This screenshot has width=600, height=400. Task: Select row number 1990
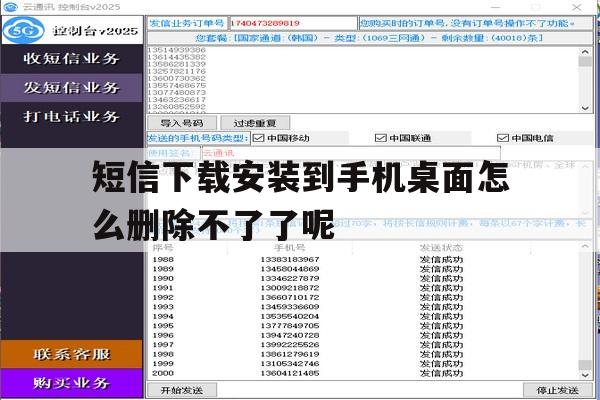point(163,279)
